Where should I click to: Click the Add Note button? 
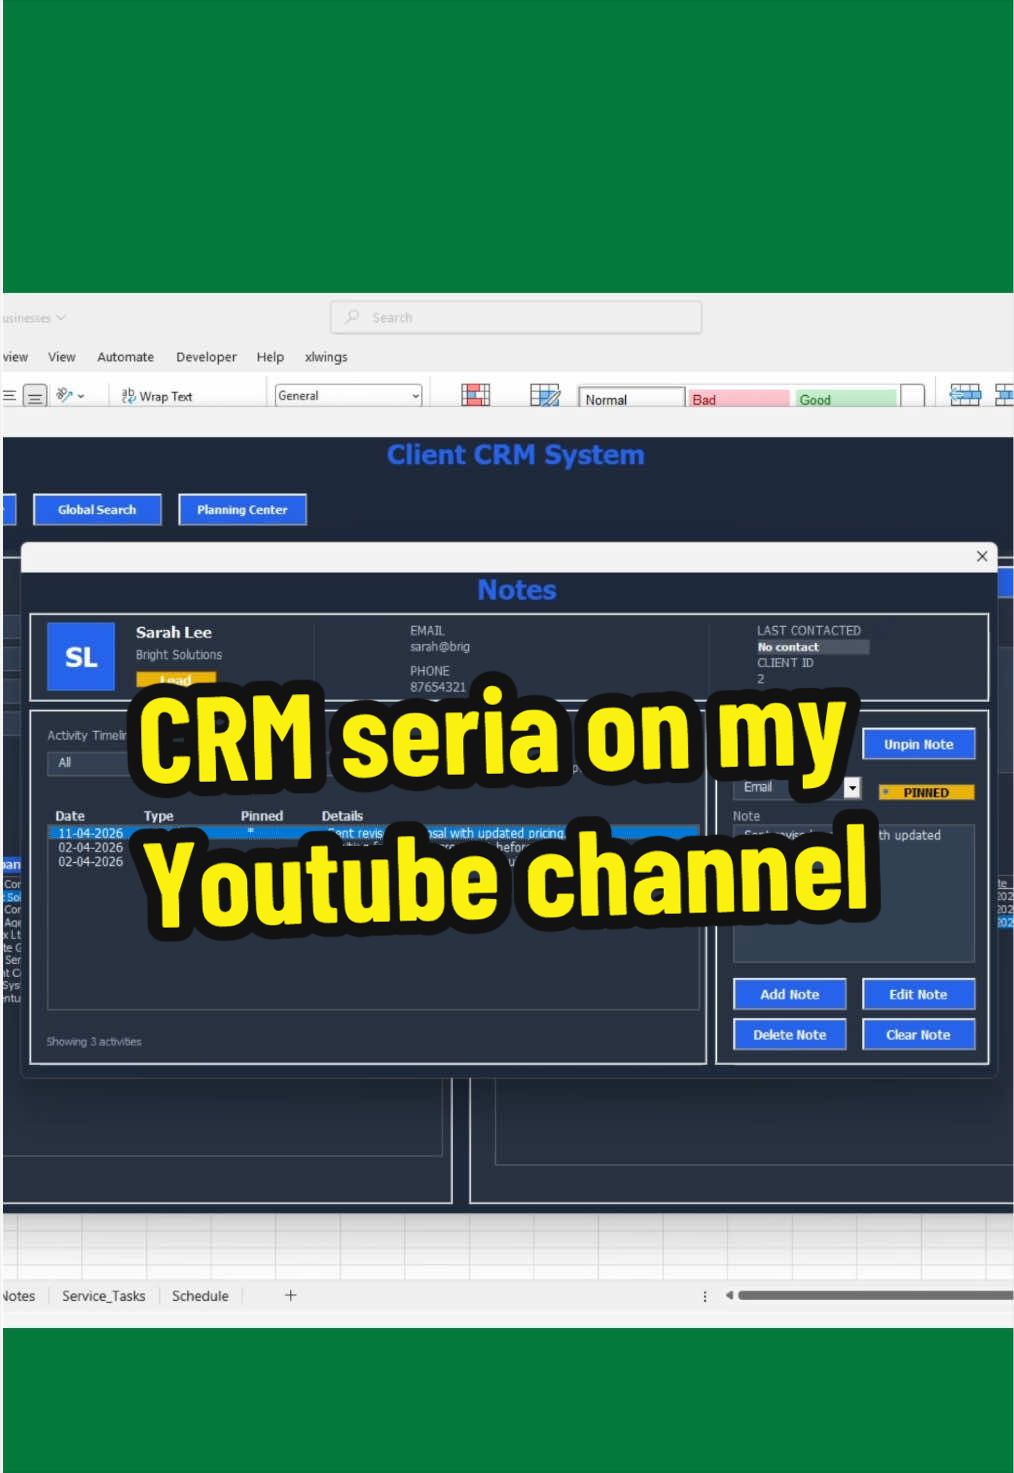[x=790, y=994]
